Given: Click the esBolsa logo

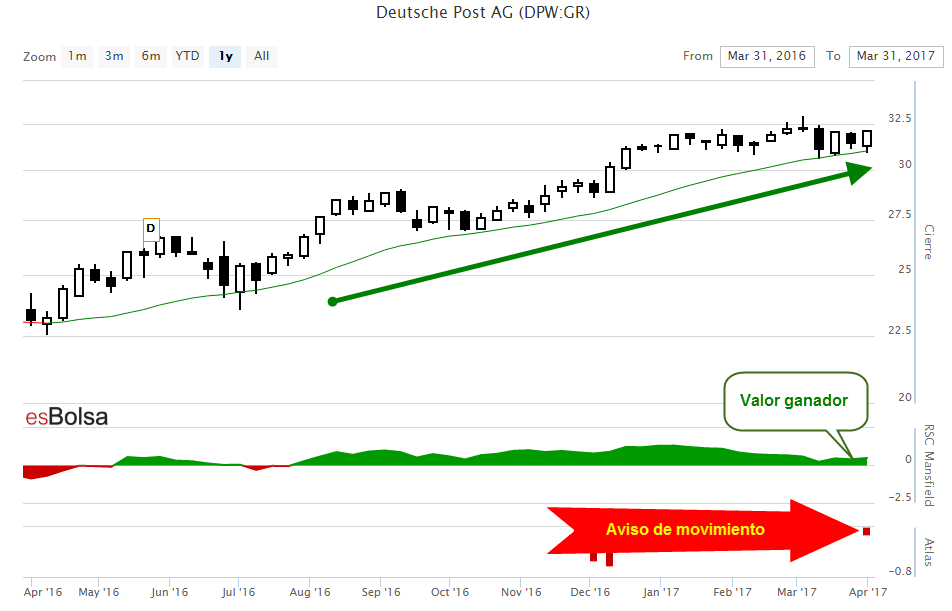Looking at the screenshot, I should [x=67, y=417].
